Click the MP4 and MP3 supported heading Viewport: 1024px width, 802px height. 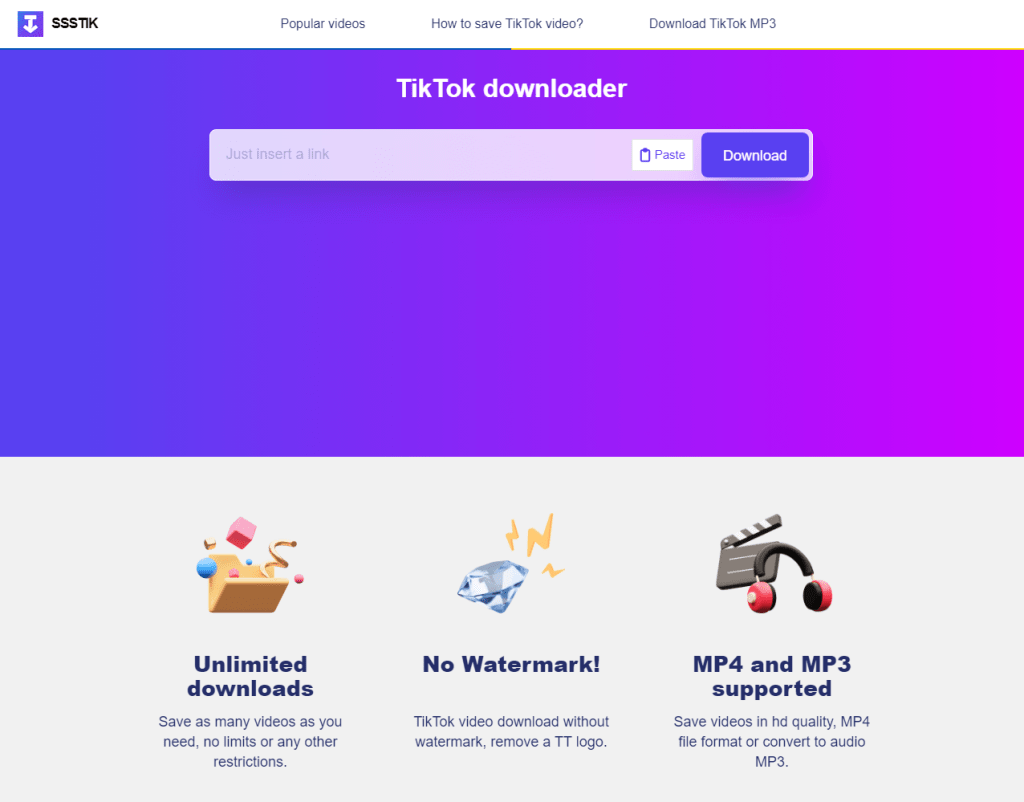(x=772, y=676)
